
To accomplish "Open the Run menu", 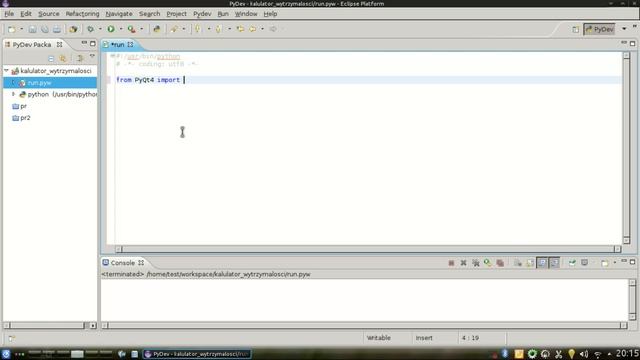I will pos(223,13).
